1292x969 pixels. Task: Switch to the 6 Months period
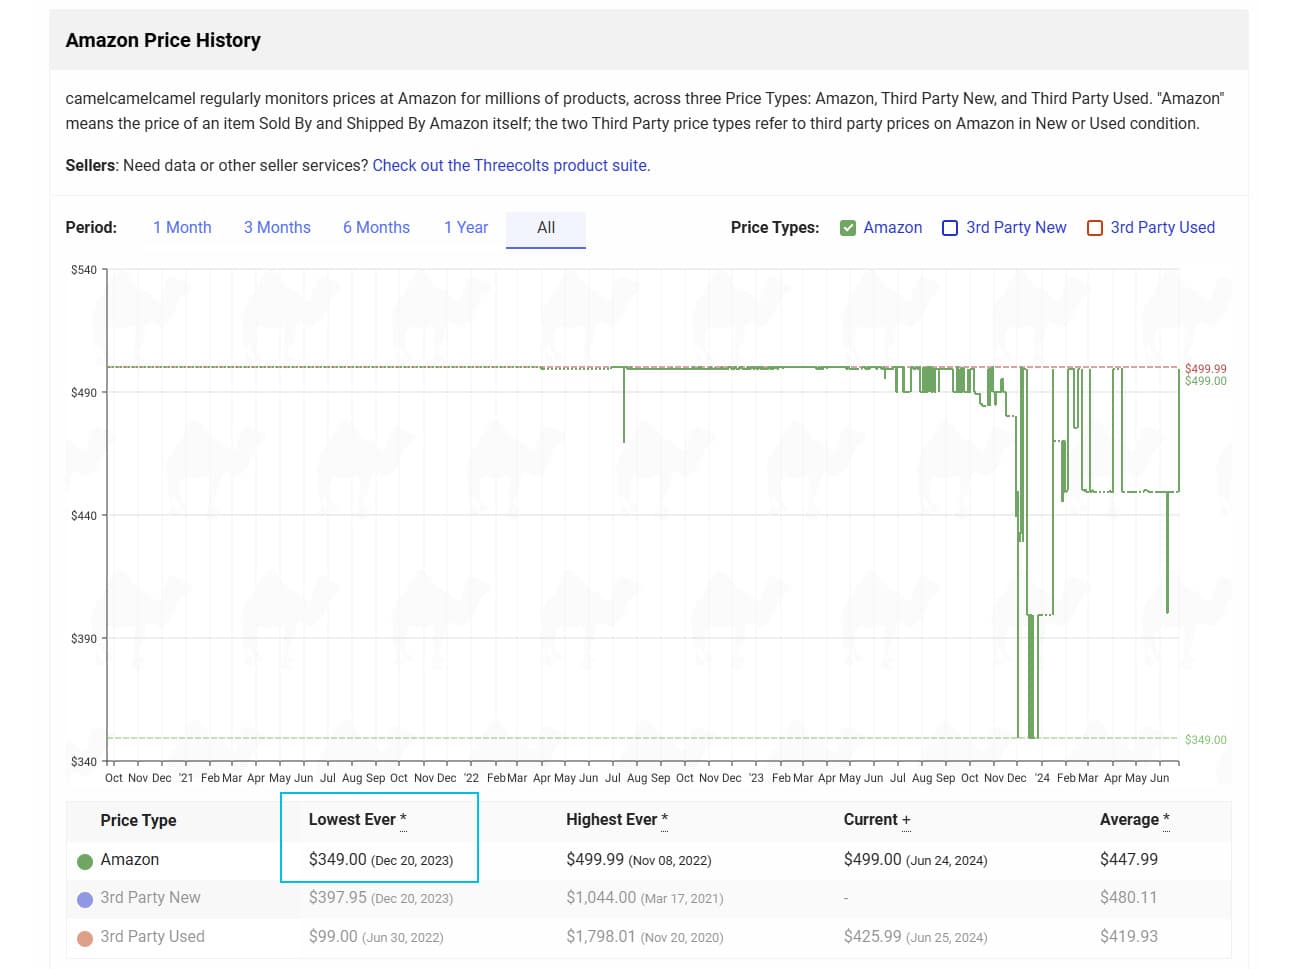[x=376, y=228]
